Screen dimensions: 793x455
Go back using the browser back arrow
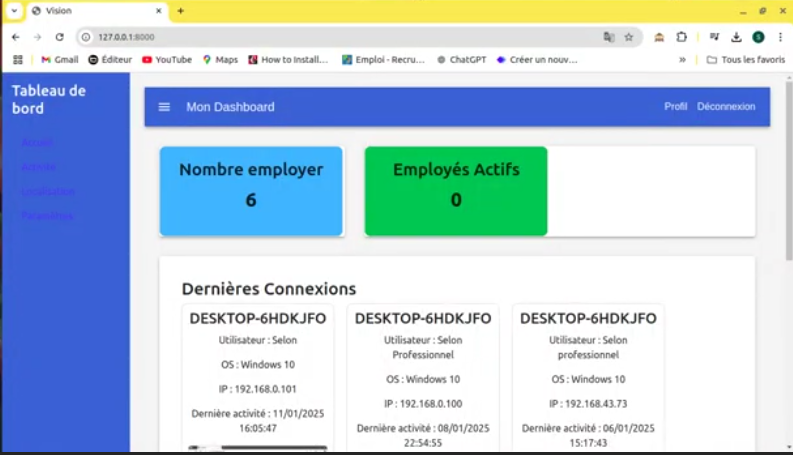16,37
